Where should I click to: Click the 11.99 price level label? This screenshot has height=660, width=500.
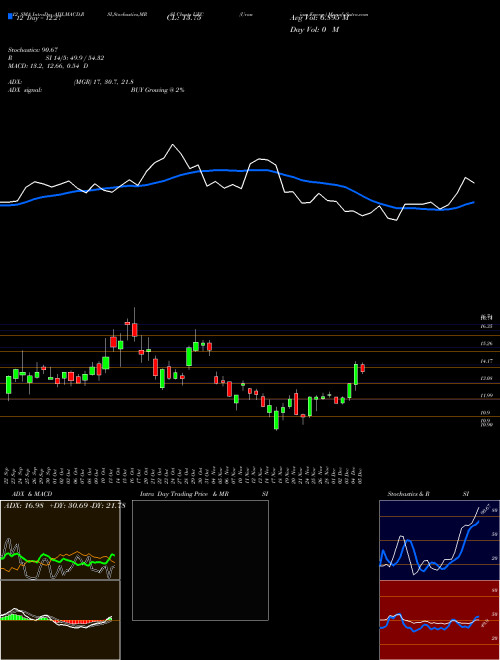[x=487, y=396]
